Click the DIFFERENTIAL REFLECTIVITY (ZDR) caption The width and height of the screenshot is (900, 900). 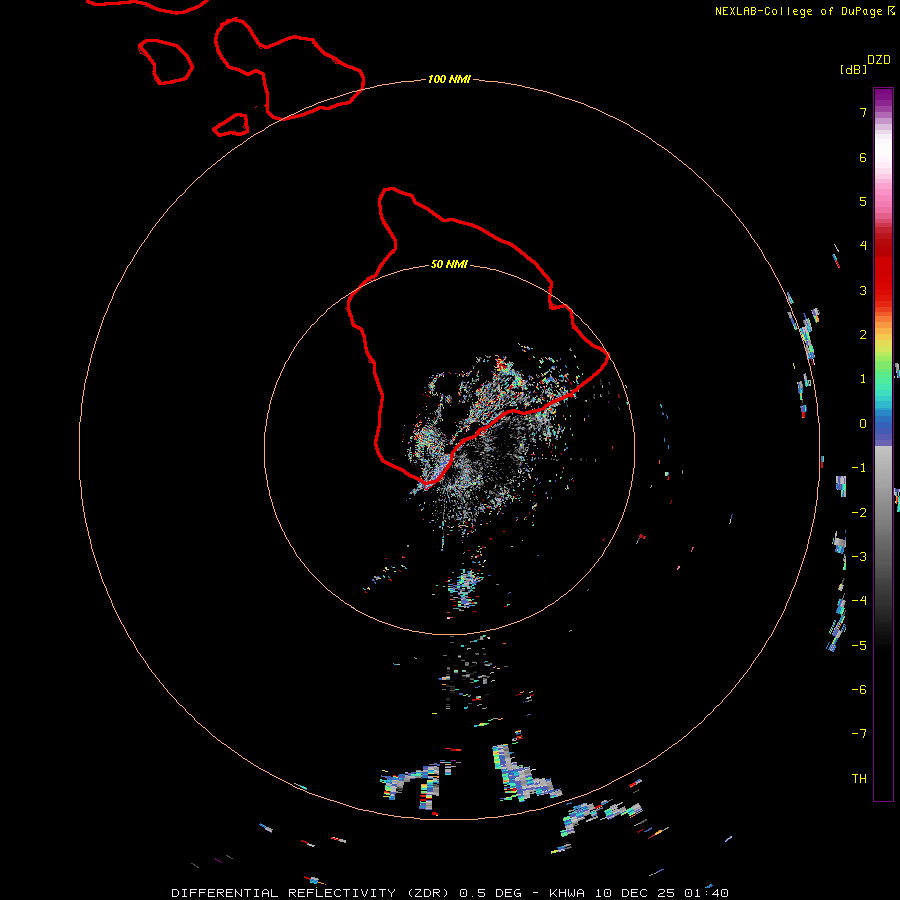coord(311,893)
